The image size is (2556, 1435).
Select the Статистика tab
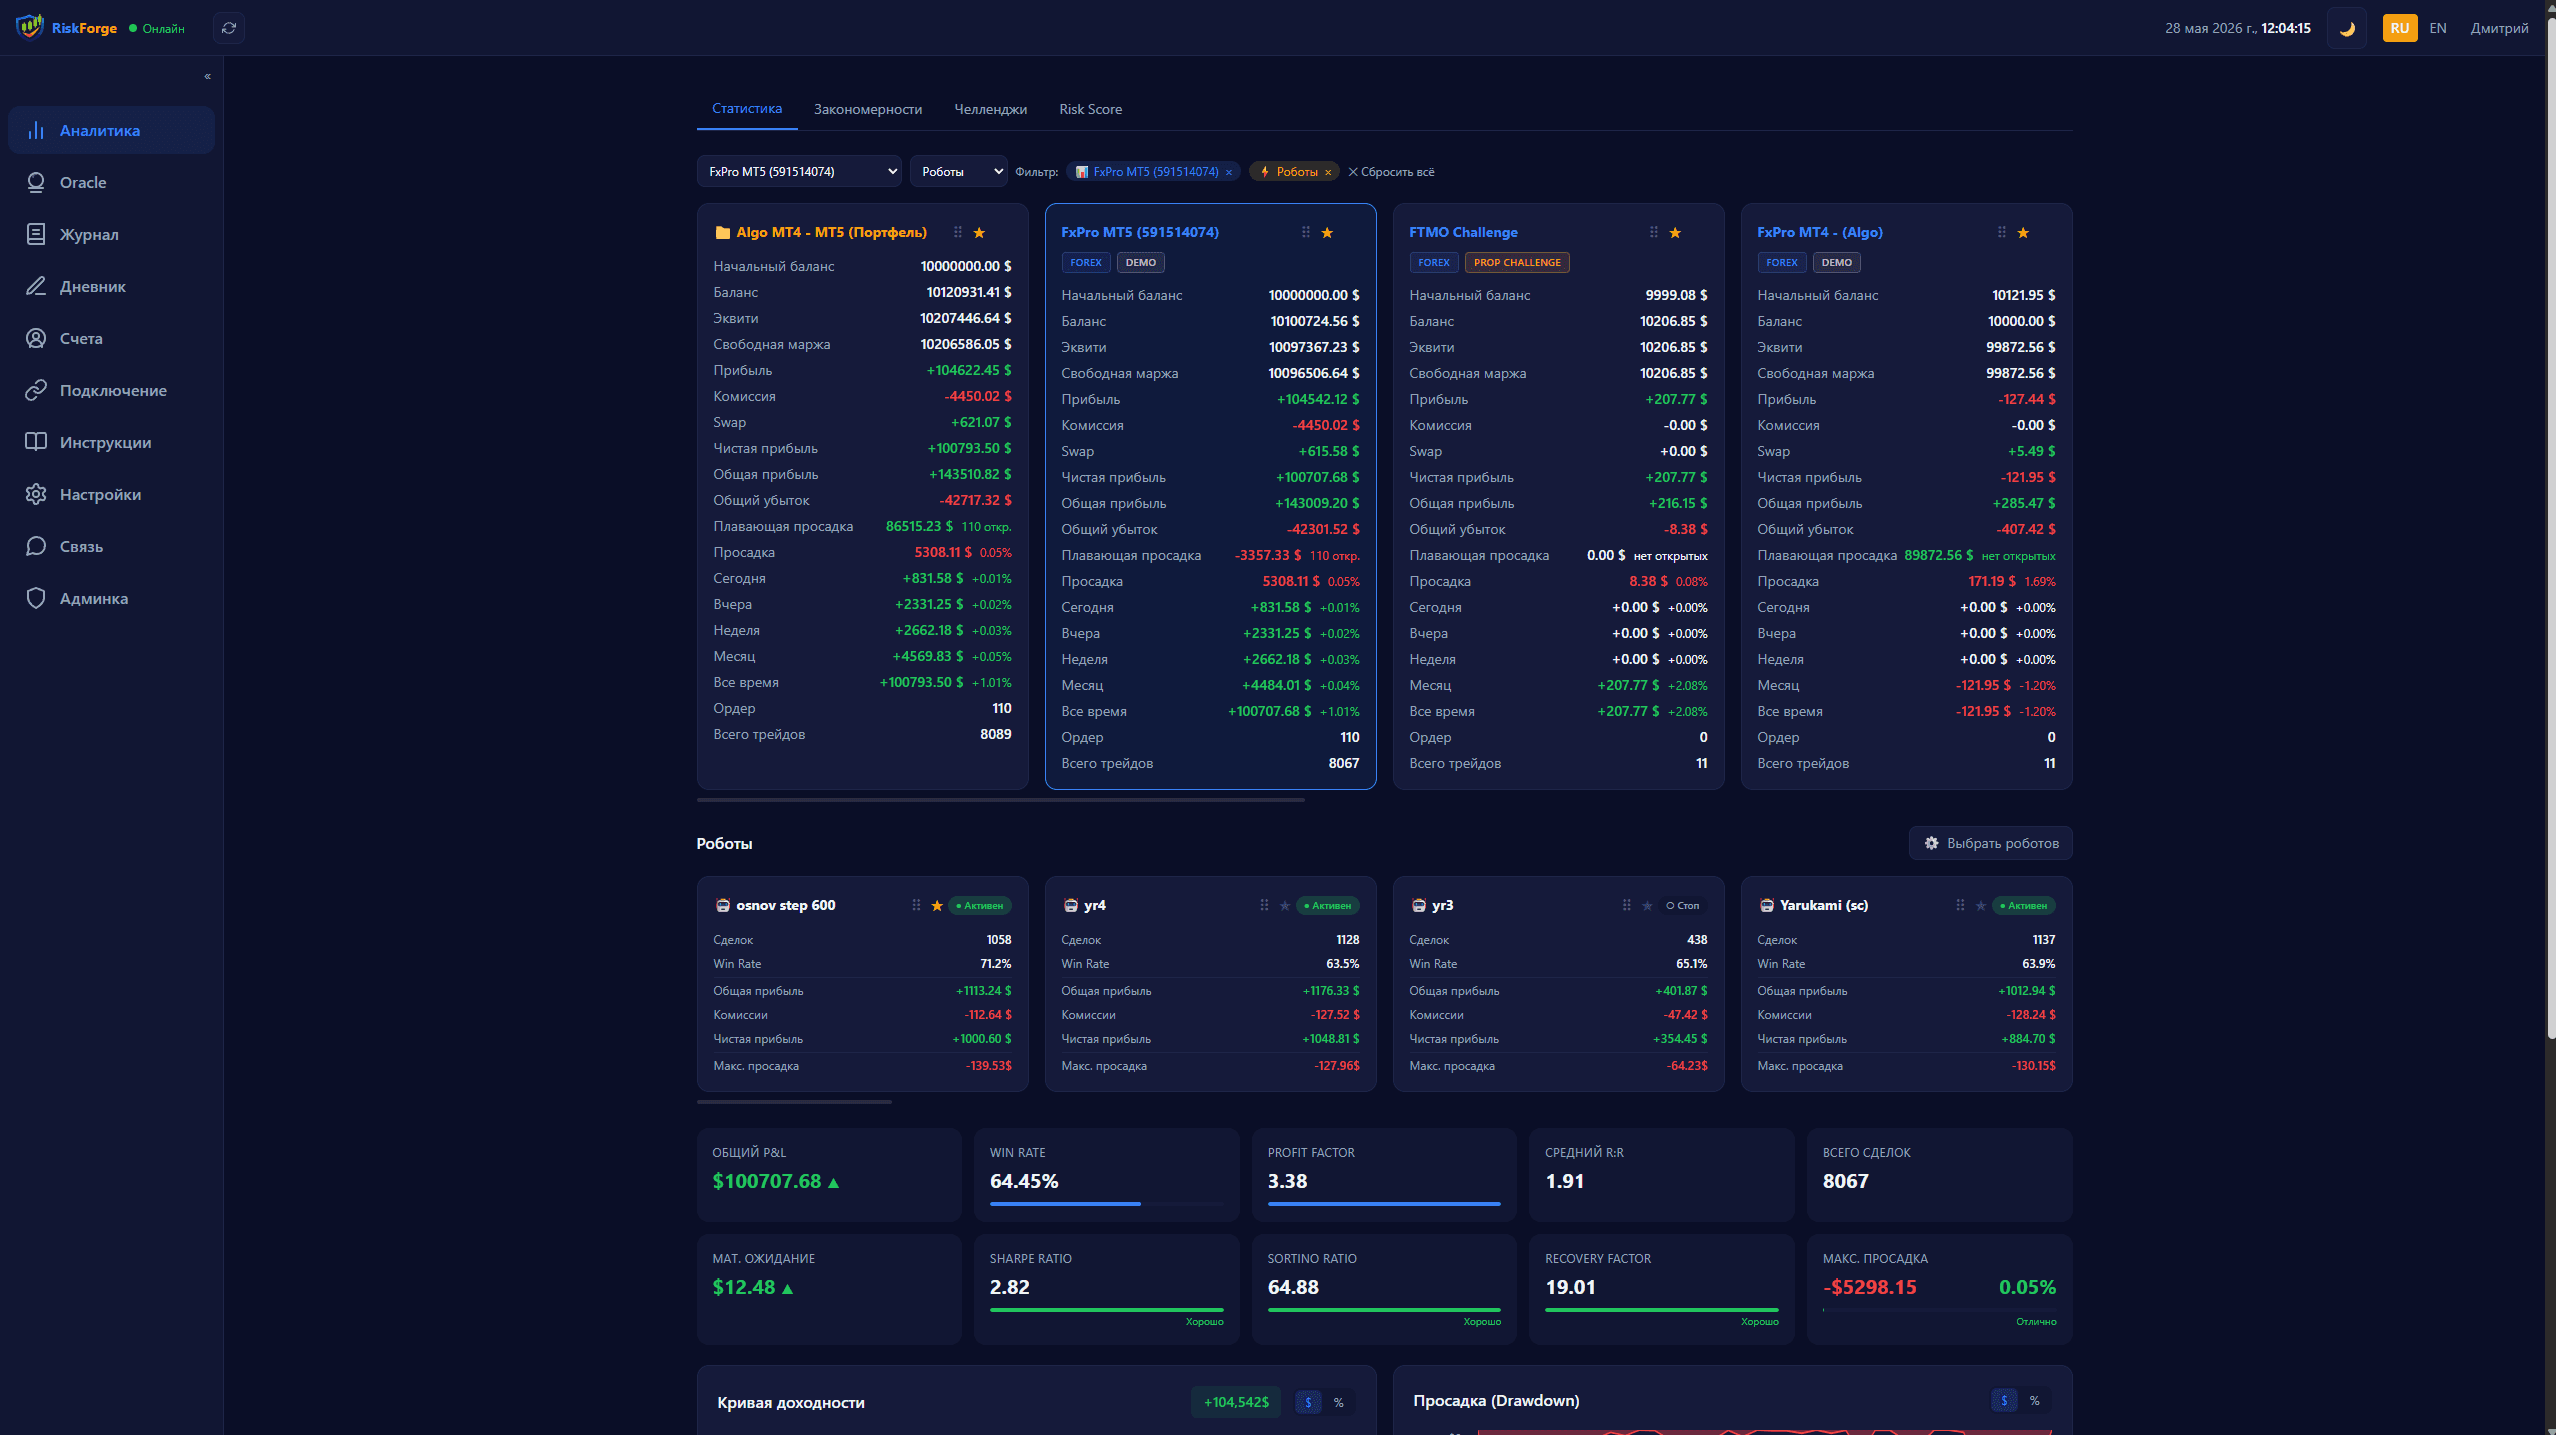pyautogui.click(x=747, y=109)
